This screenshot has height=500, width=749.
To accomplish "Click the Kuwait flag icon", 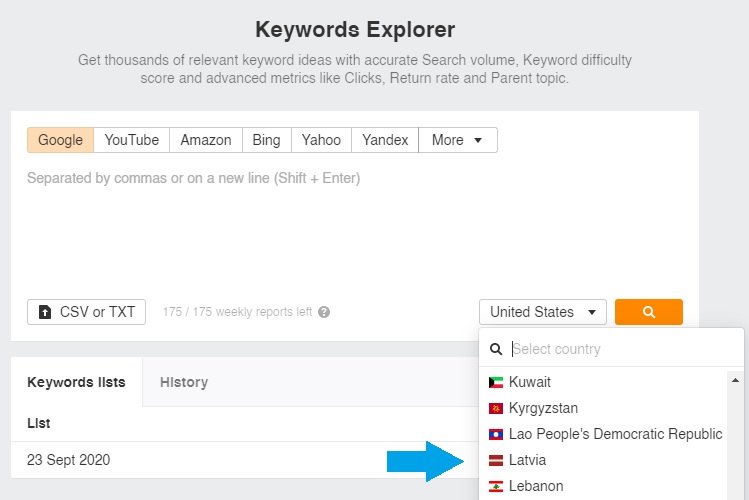I will click(x=496, y=382).
